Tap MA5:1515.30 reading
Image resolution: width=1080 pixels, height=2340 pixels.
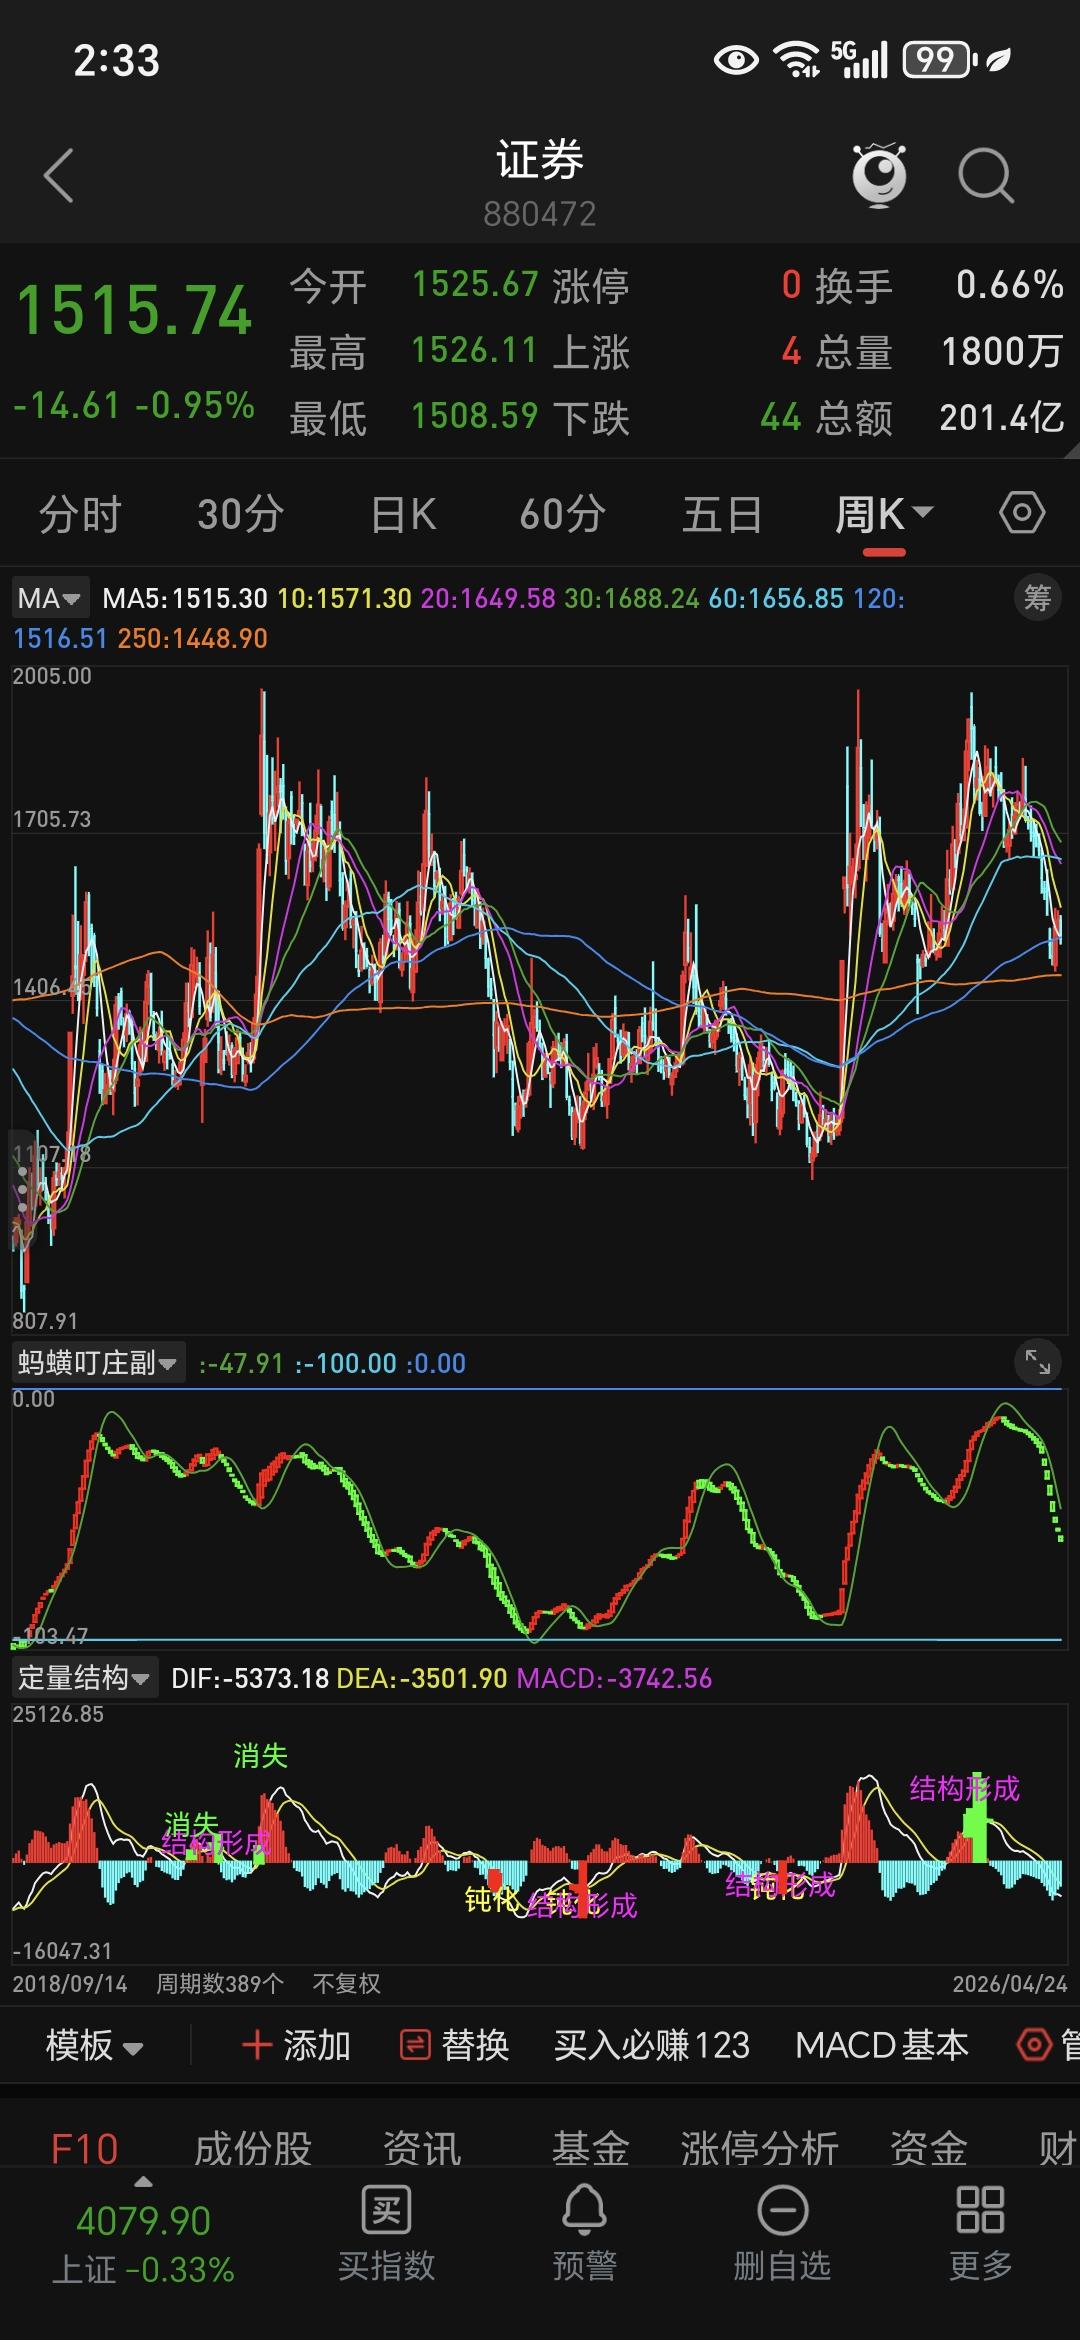pyautogui.click(x=185, y=598)
